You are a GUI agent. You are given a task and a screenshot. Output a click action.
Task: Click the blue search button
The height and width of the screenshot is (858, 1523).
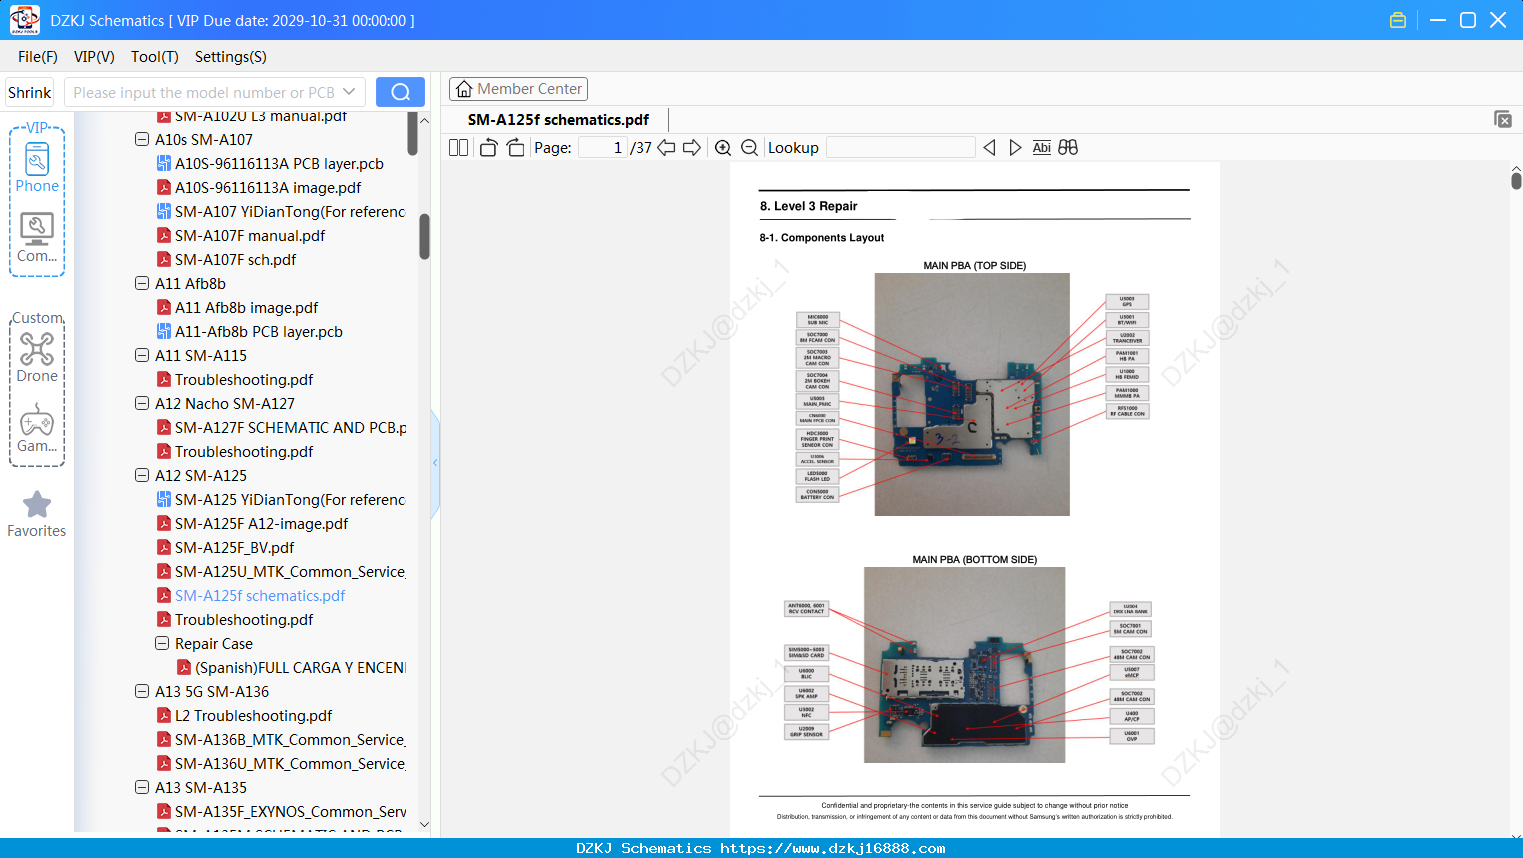(x=400, y=92)
